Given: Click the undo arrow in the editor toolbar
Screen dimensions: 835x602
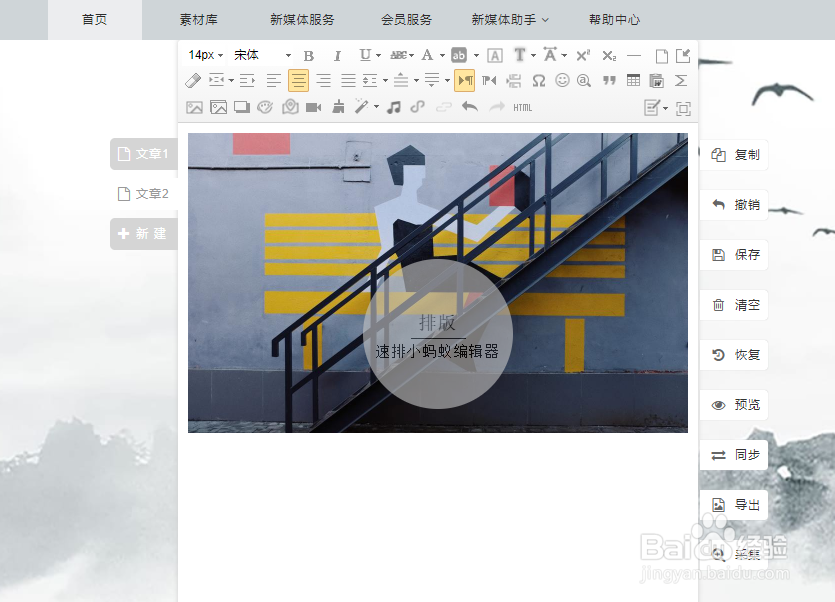Looking at the screenshot, I should tap(468, 107).
